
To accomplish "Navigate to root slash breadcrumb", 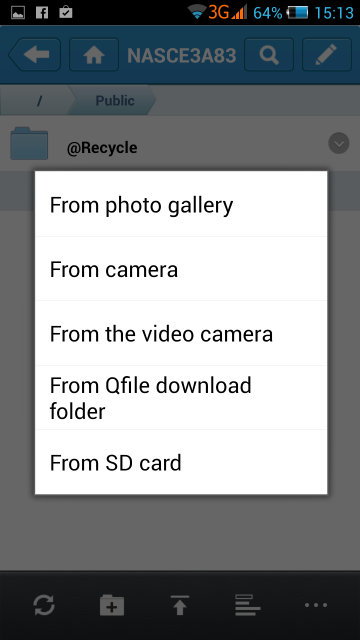I will pyautogui.click(x=39, y=101).
